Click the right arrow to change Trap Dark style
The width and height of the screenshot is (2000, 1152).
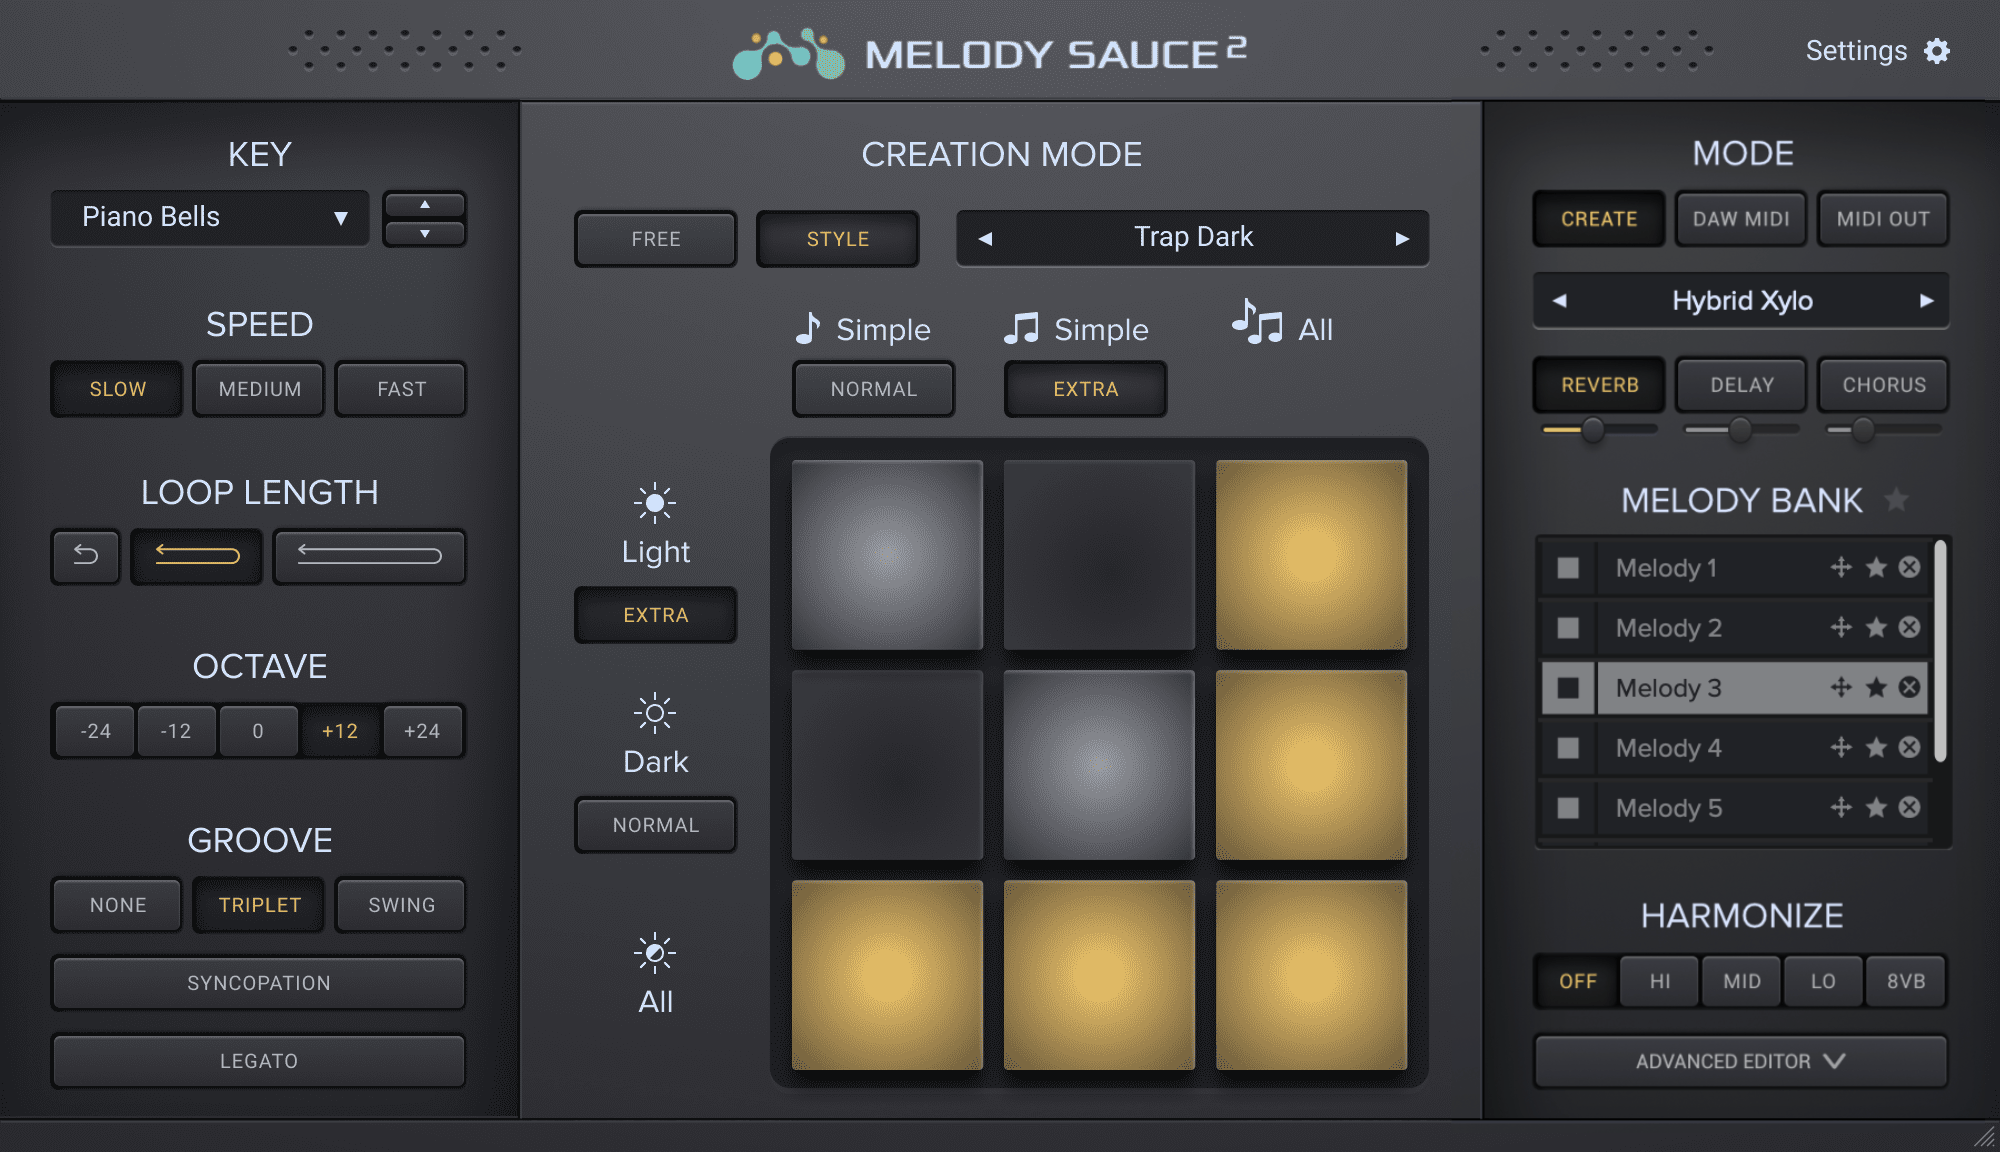click(x=1403, y=238)
